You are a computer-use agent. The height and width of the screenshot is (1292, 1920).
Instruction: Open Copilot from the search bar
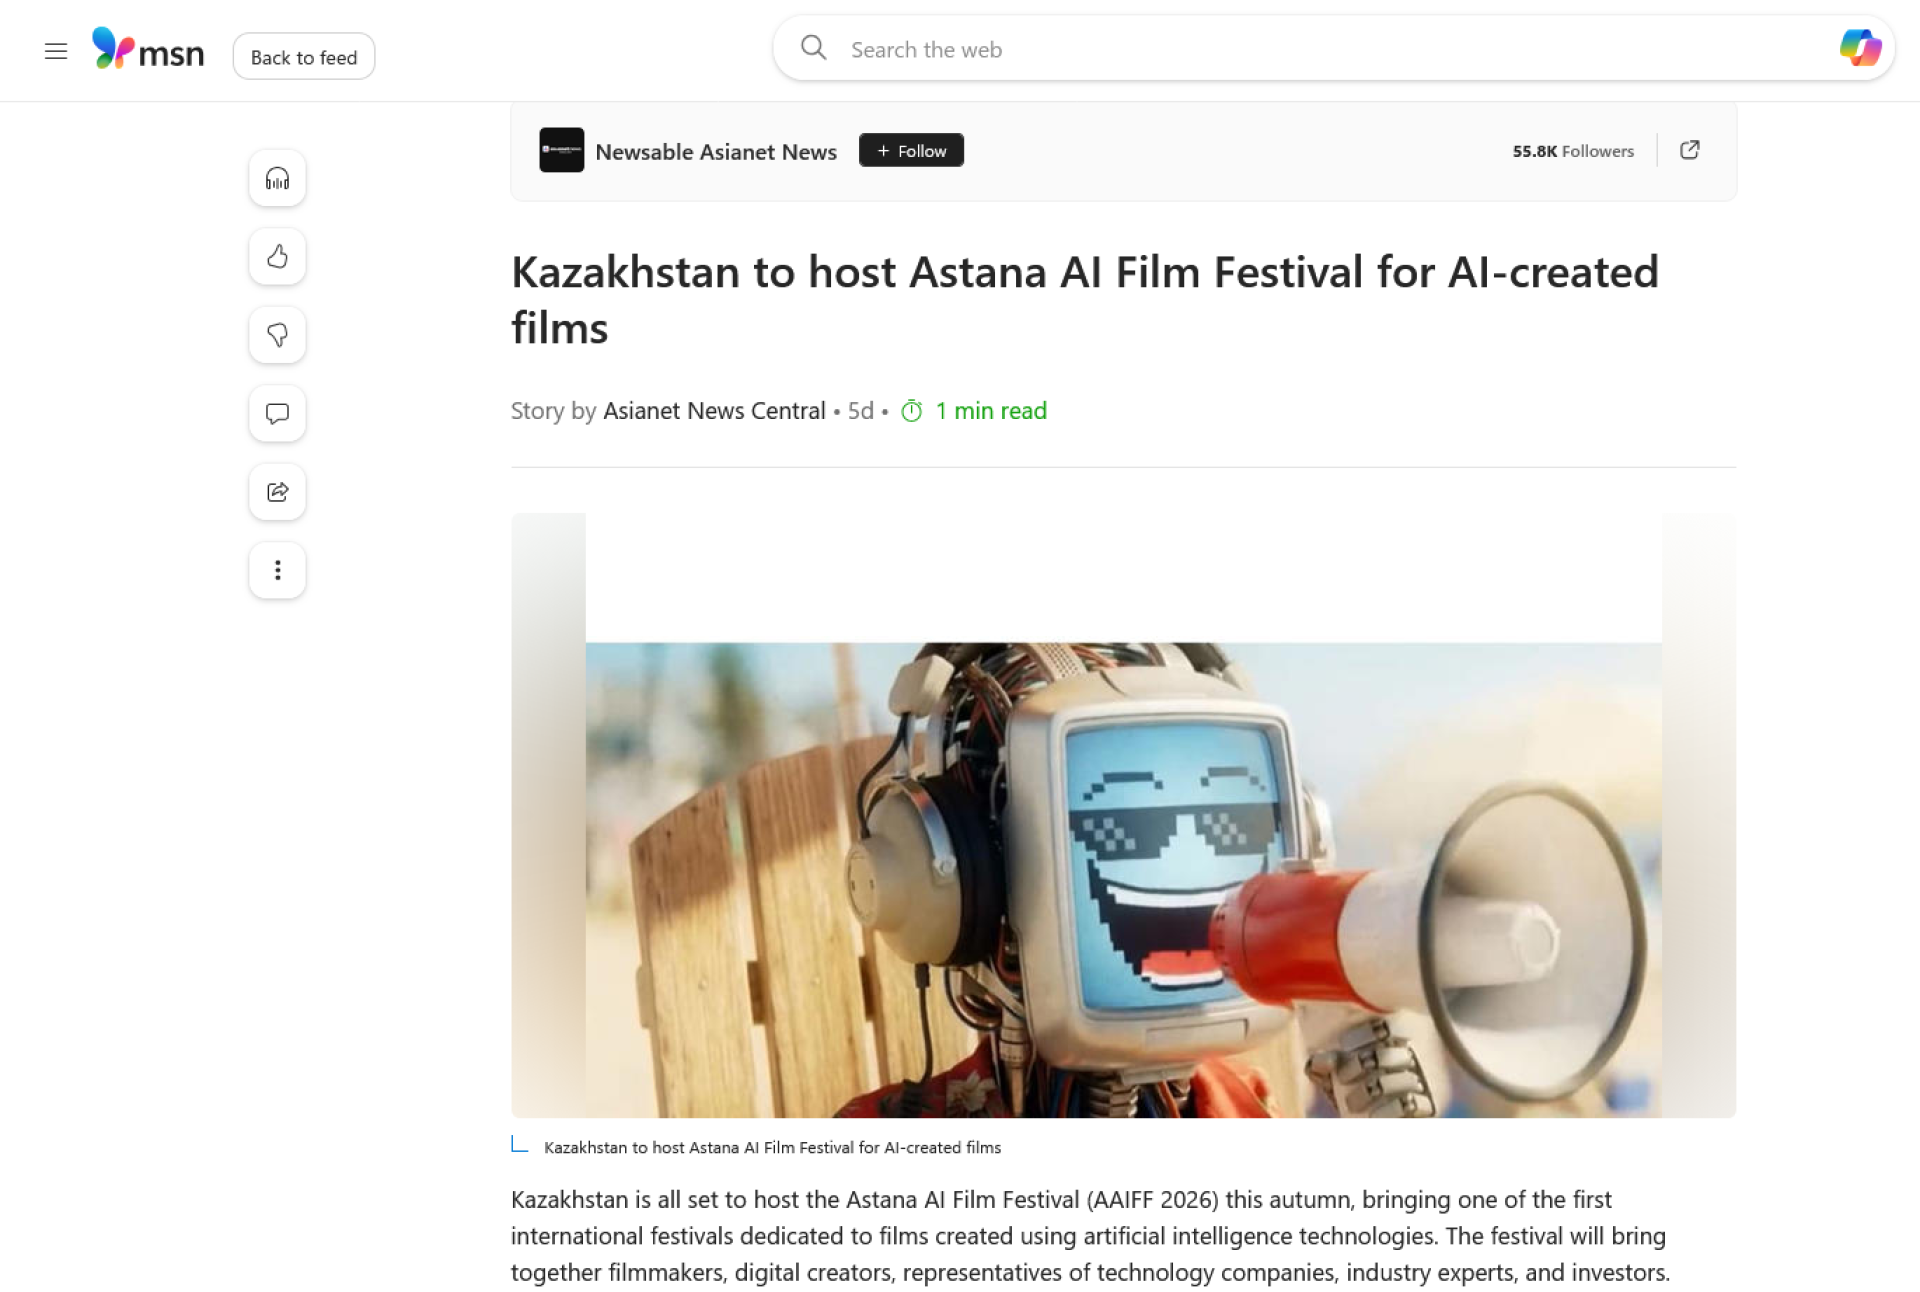pos(1860,48)
